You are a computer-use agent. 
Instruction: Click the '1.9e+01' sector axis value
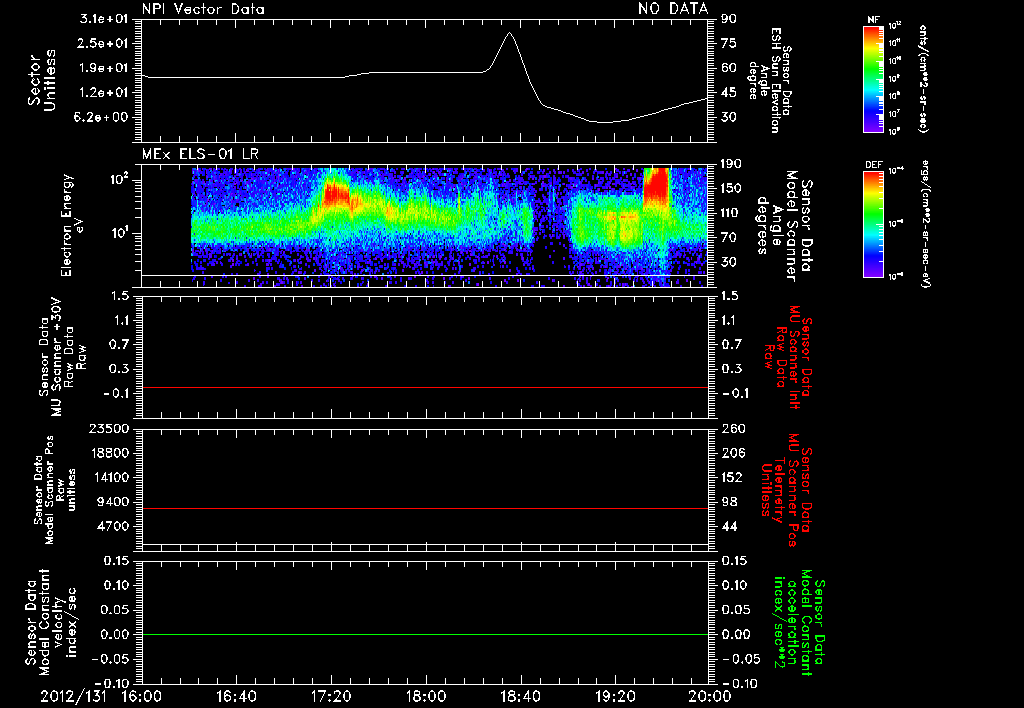[104, 68]
